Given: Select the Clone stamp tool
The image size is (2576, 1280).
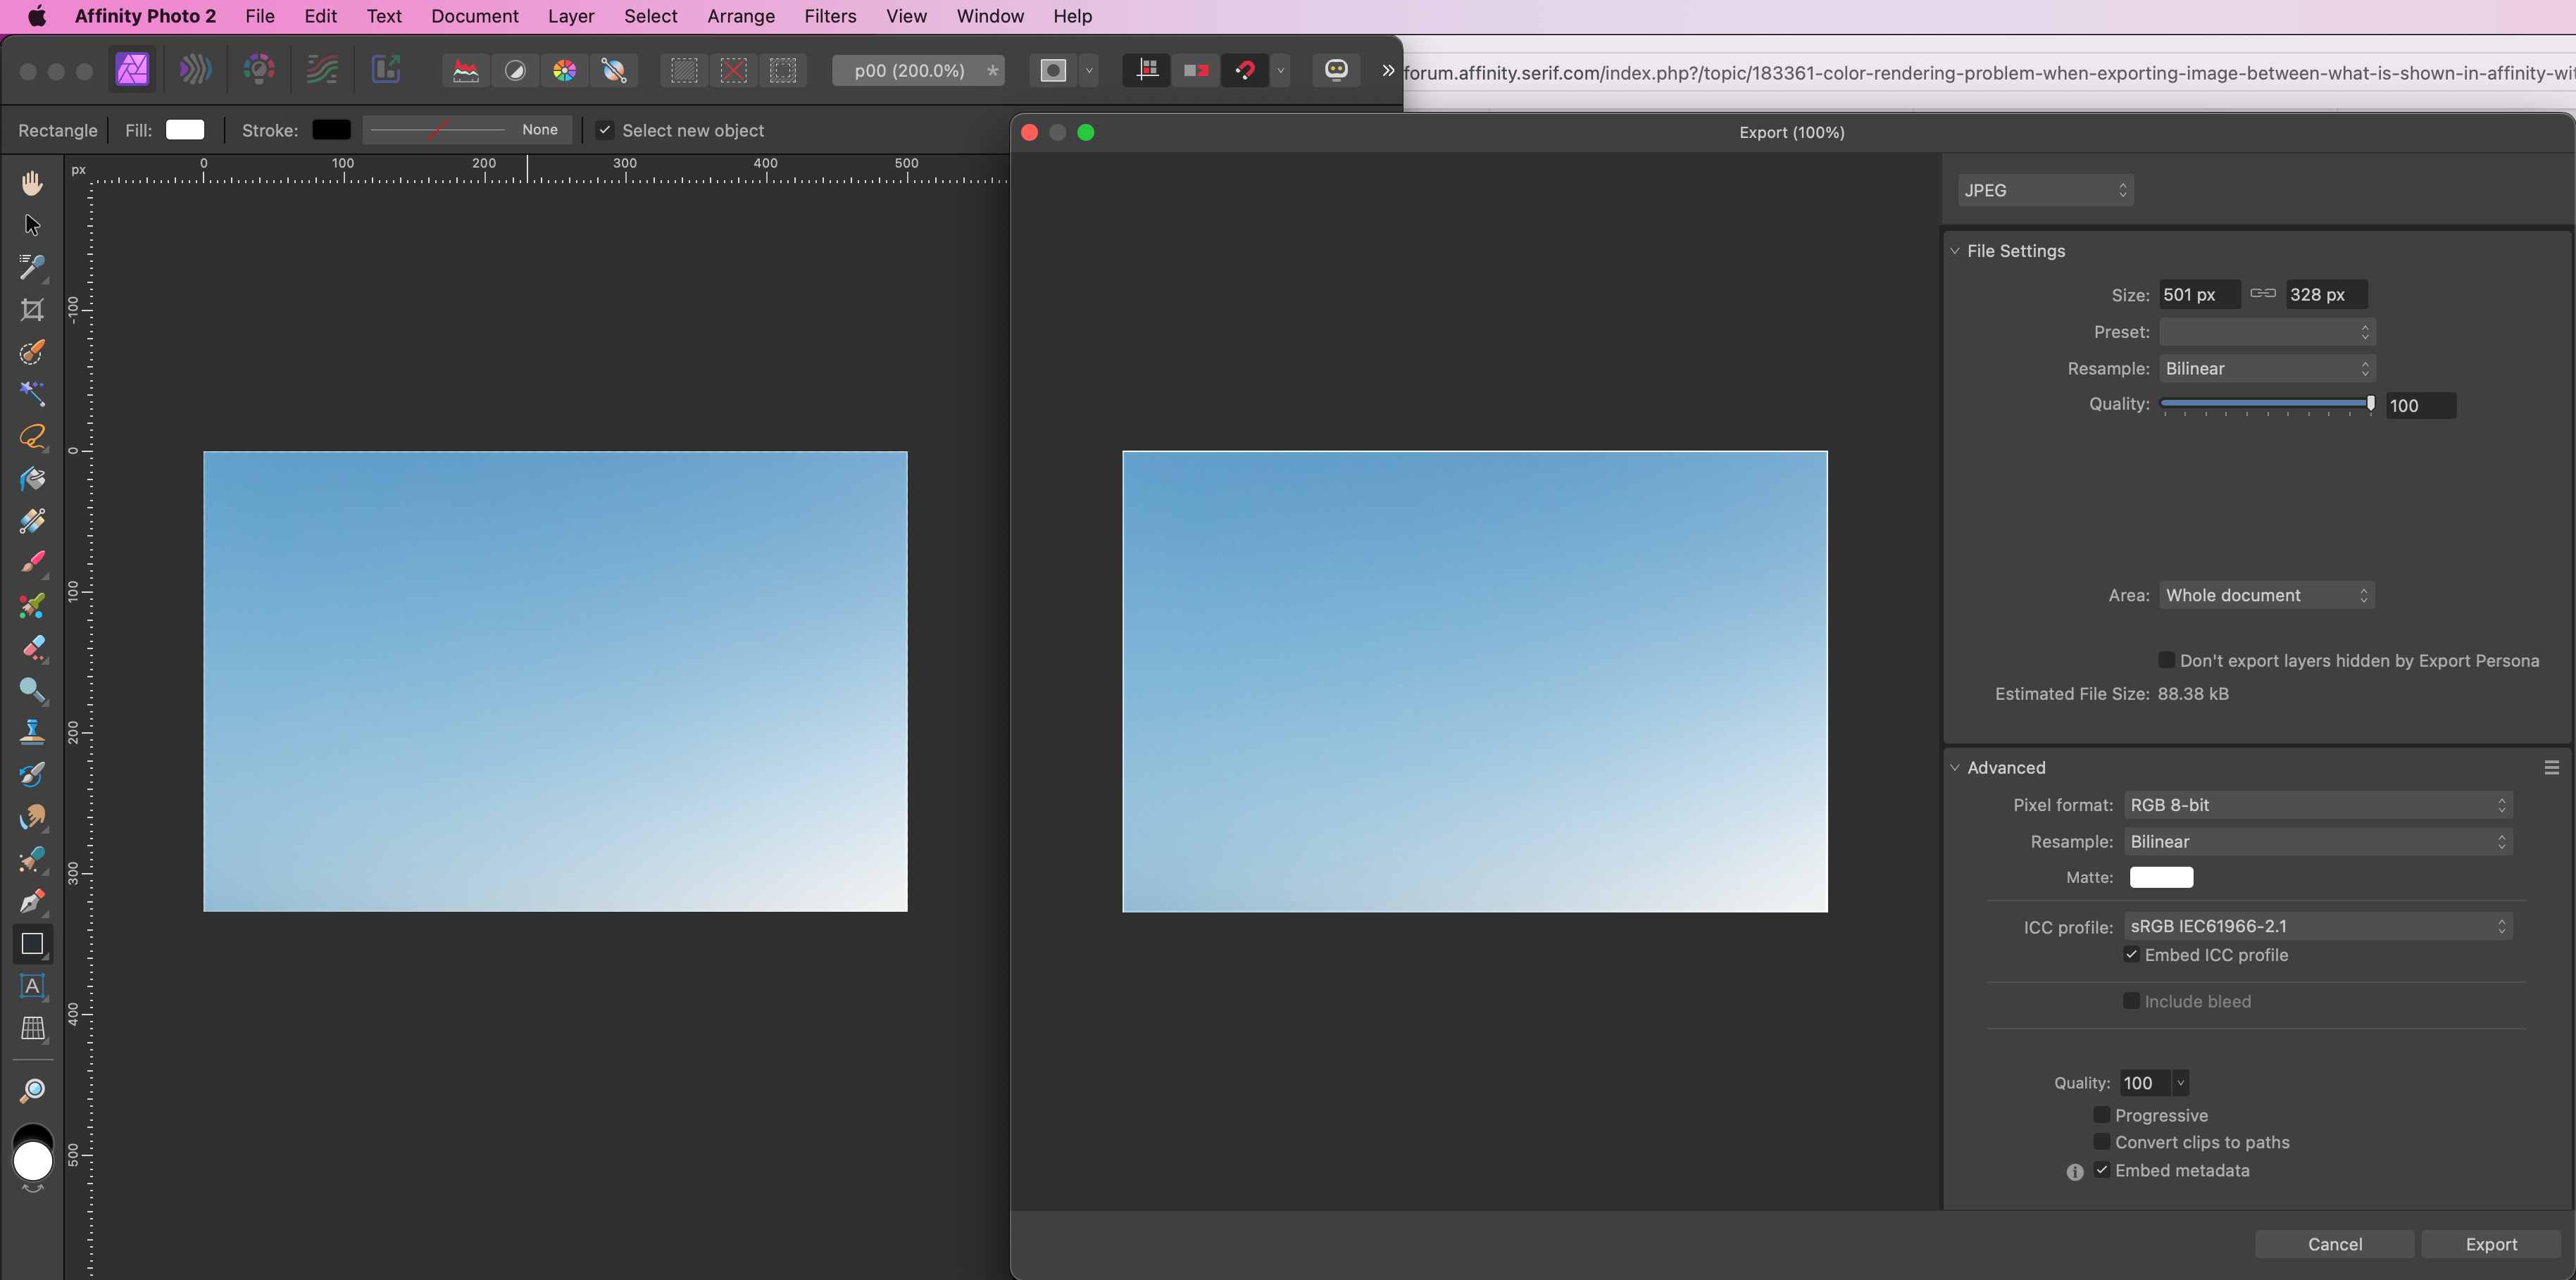Looking at the screenshot, I should [32, 732].
